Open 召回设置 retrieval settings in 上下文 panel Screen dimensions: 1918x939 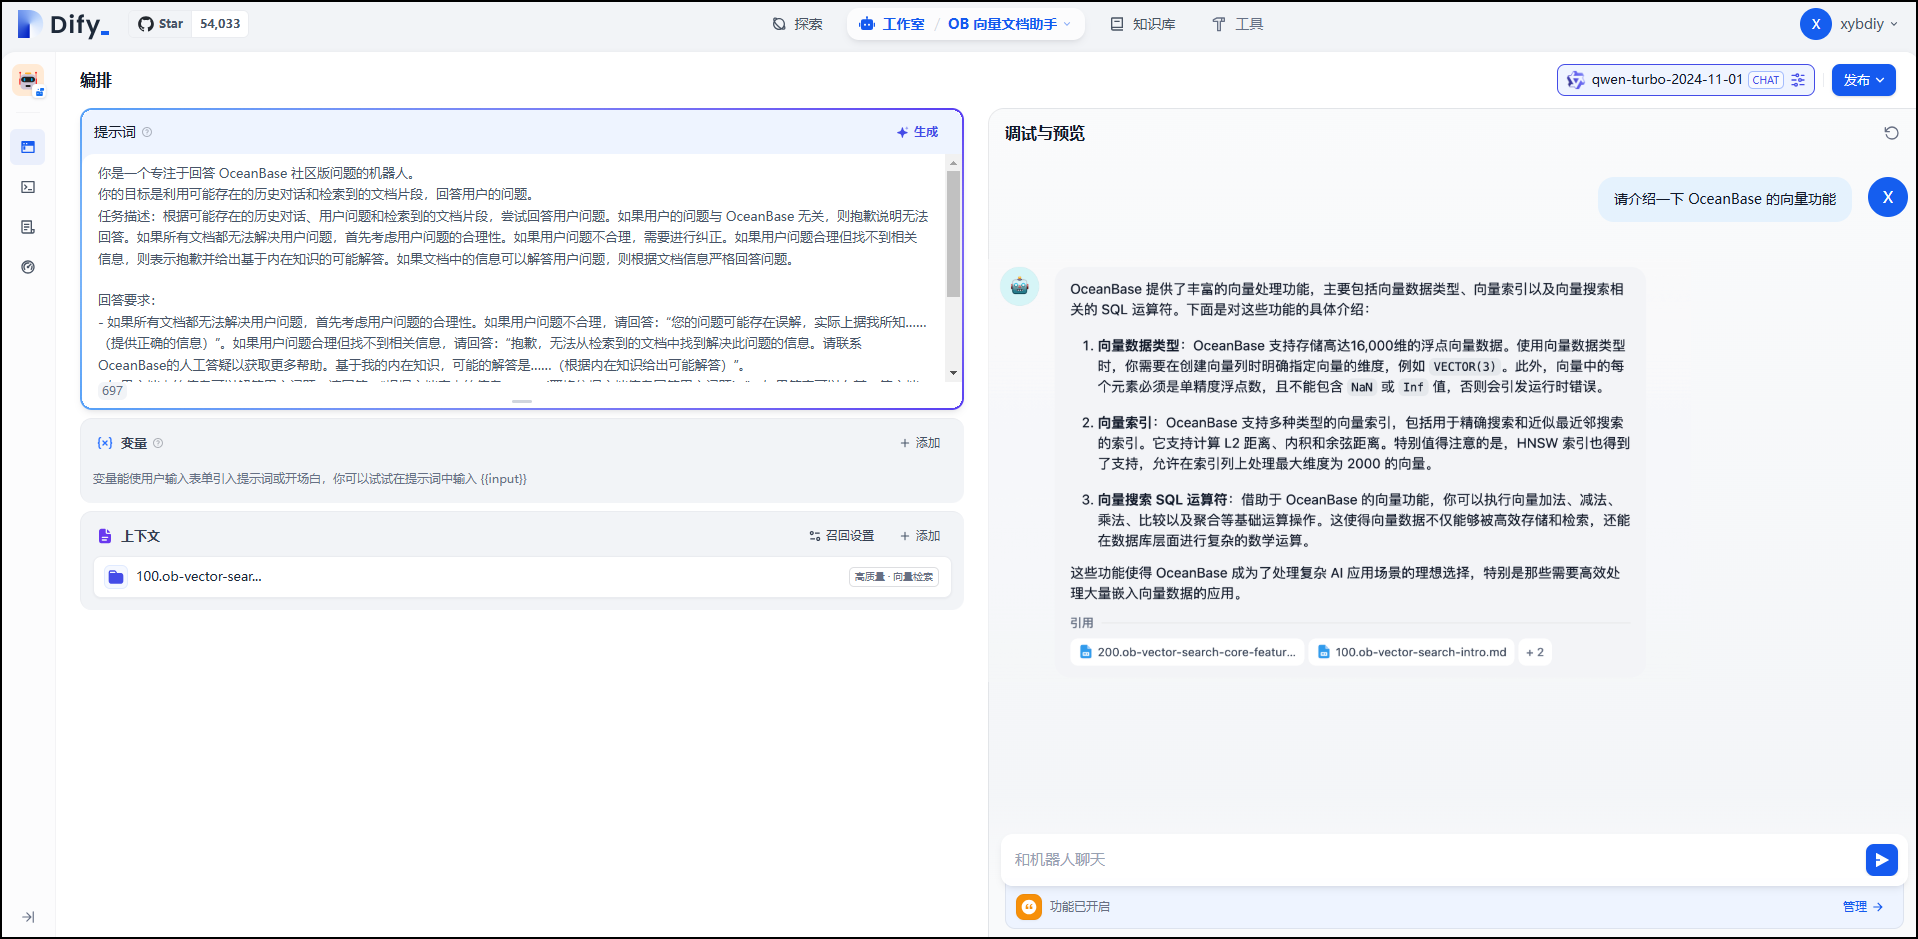[841, 536]
